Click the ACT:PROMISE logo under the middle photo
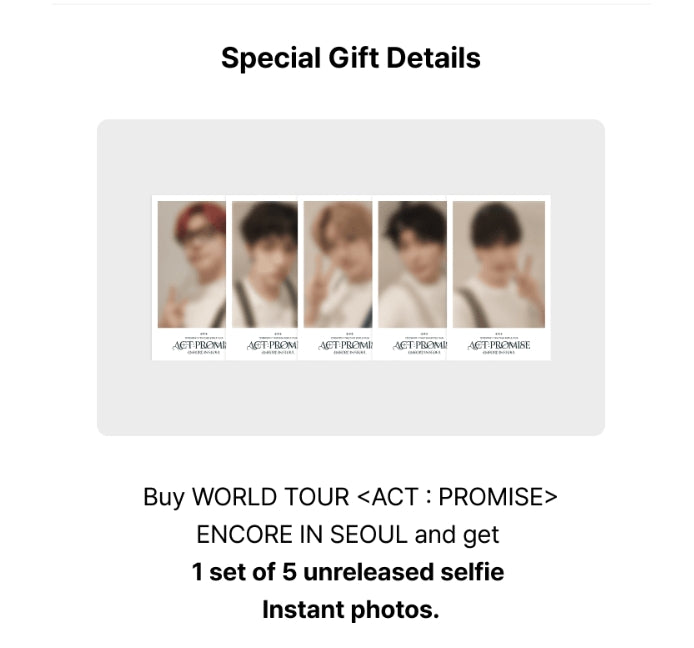Screen dimensions: 694x648 [345, 345]
